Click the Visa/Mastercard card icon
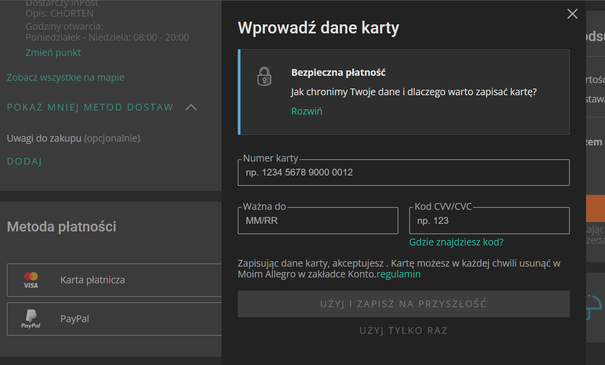Screen dimensions: 605x365 tap(31, 280)
